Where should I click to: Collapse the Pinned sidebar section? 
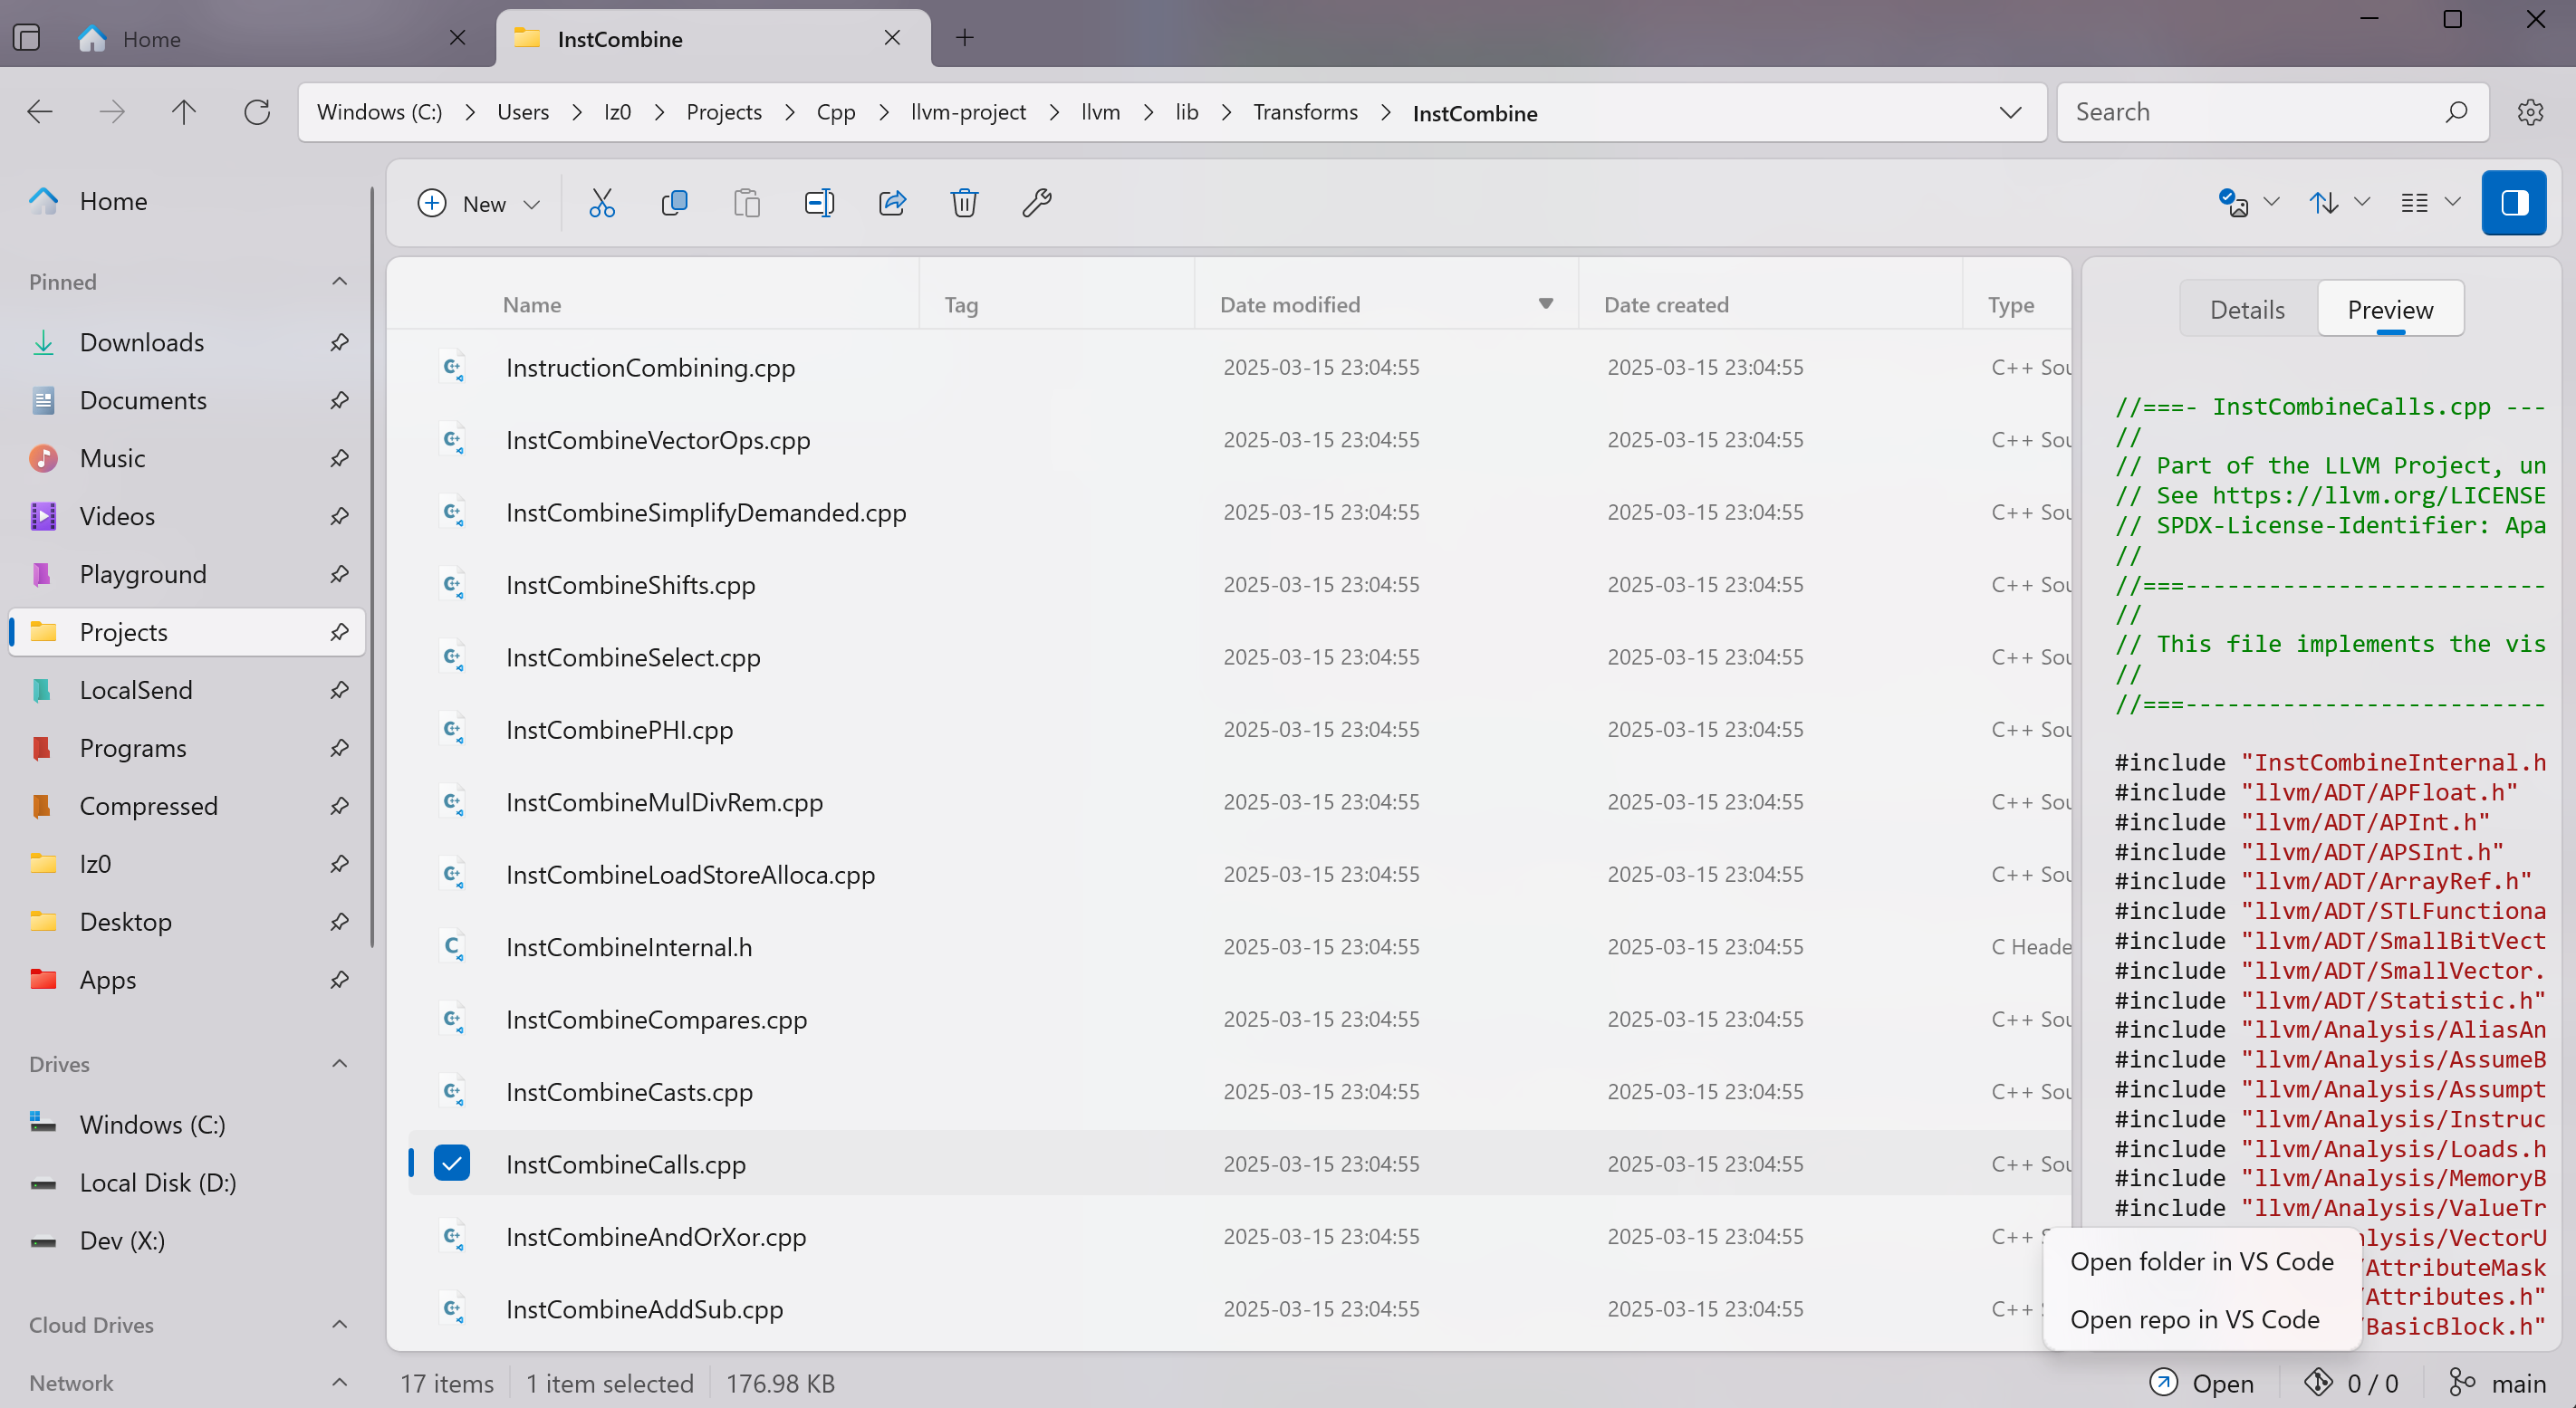click(x=340, y=282)
